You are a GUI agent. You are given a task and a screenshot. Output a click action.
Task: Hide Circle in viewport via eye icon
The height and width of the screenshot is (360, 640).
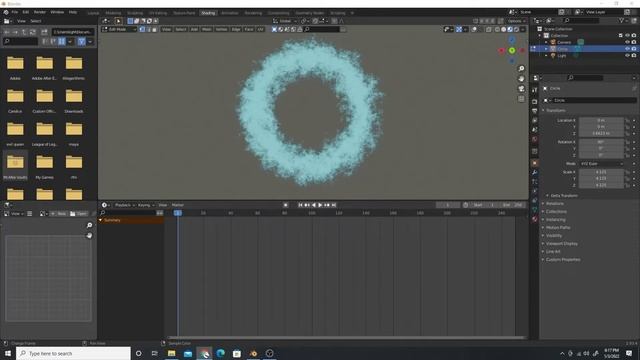click(x=627, y=49)
